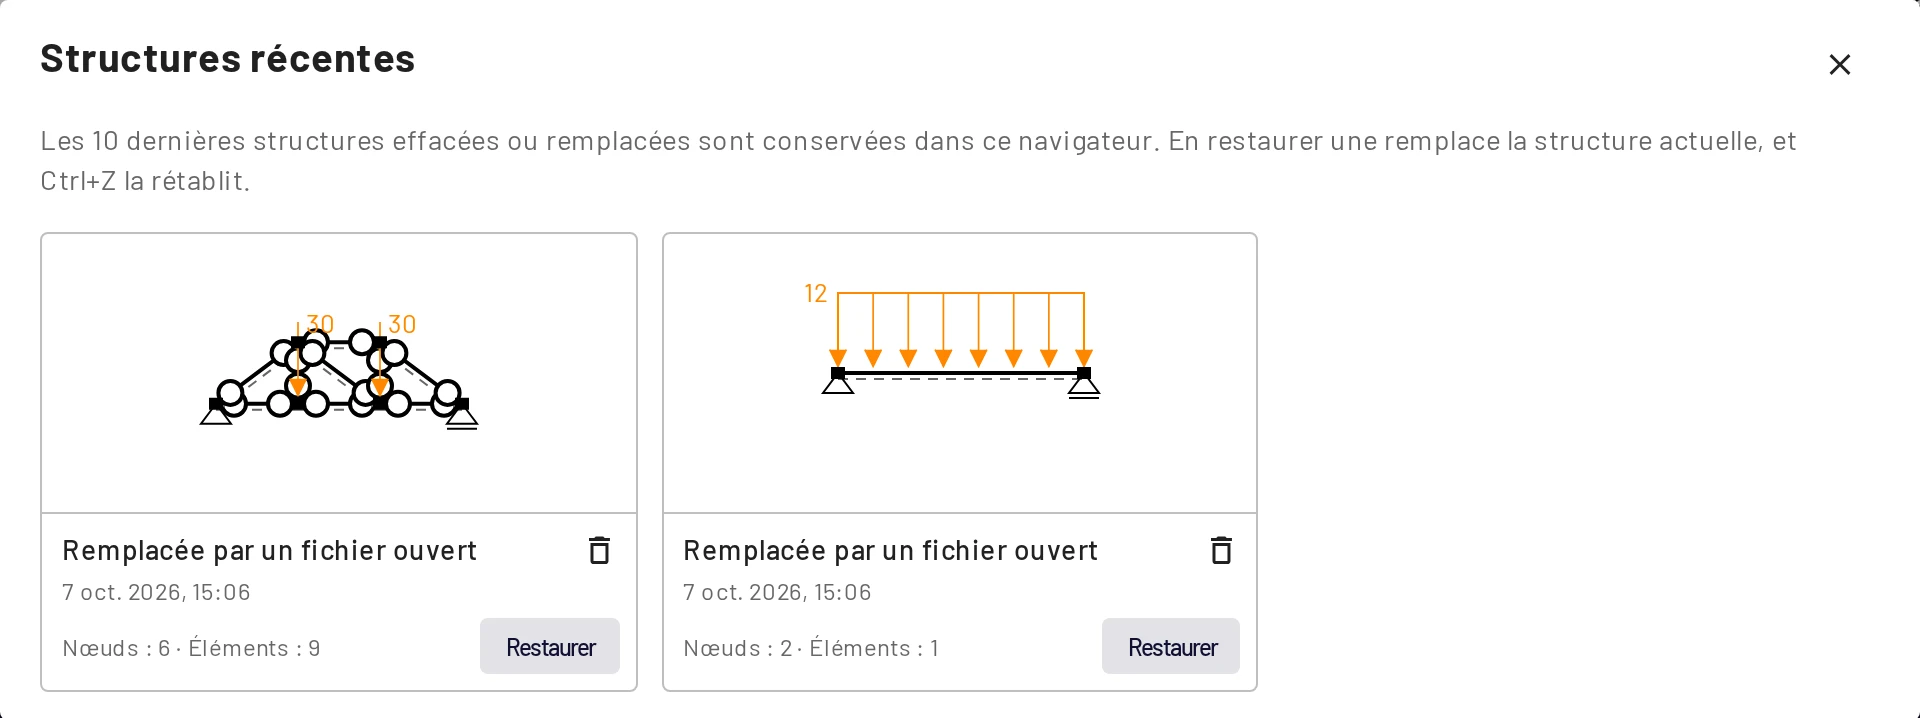Click the description text mentioning Ctrl+Z
This screenshot has height=718, width=1920.
pos(919,160)
